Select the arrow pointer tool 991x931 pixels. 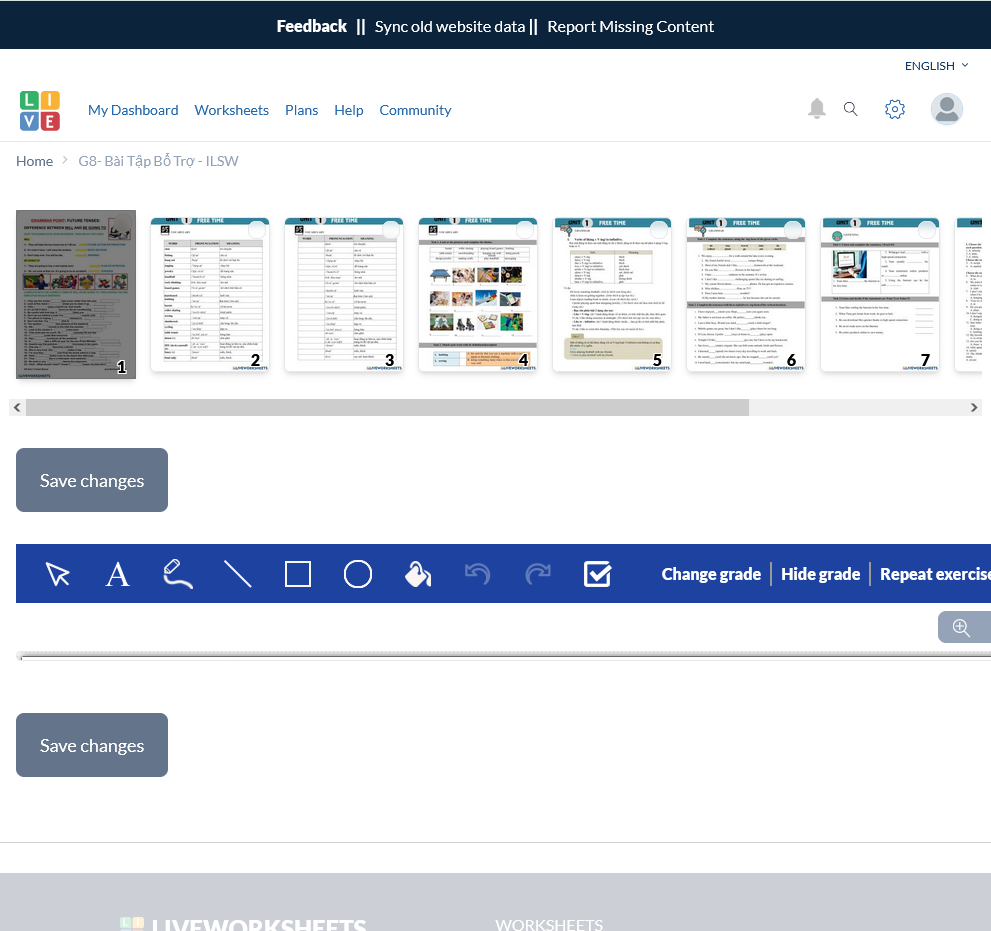tap(58, 574)
